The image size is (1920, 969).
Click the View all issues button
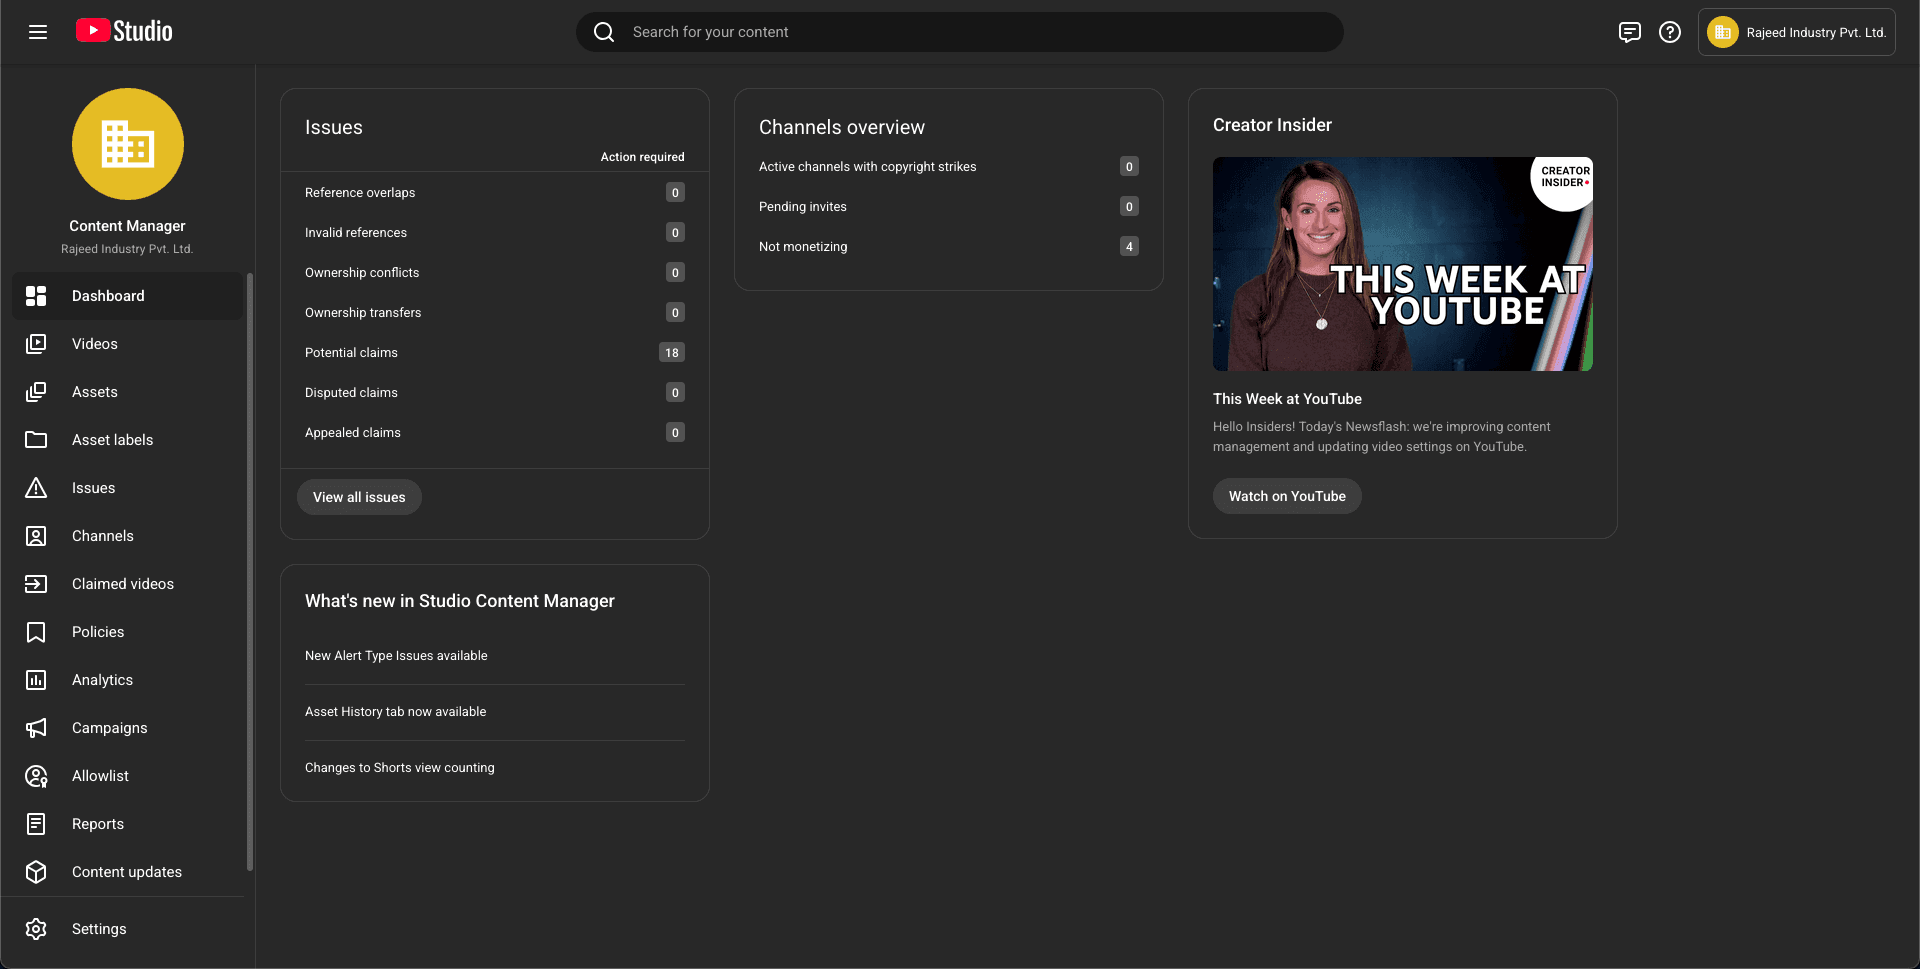point(359,497)
